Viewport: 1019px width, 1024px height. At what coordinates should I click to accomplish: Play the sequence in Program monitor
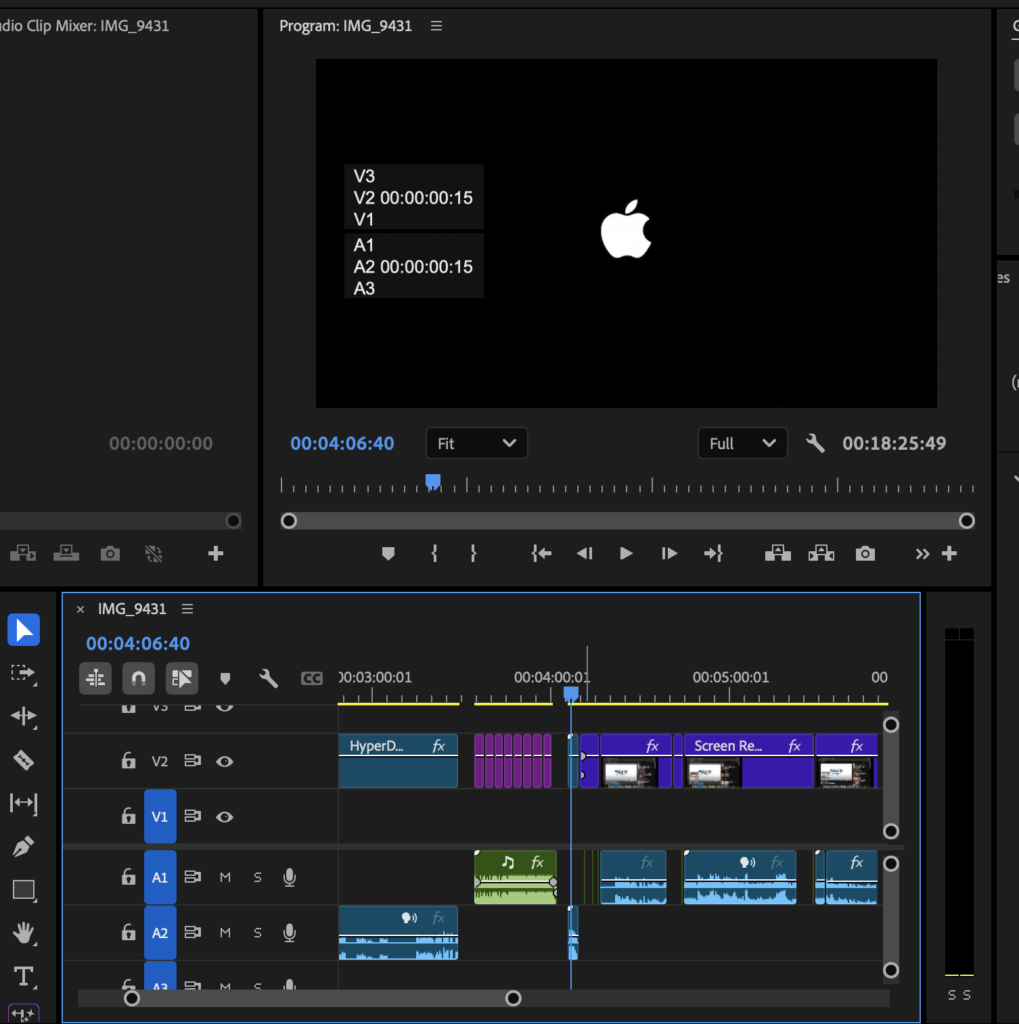click(626, 554)
